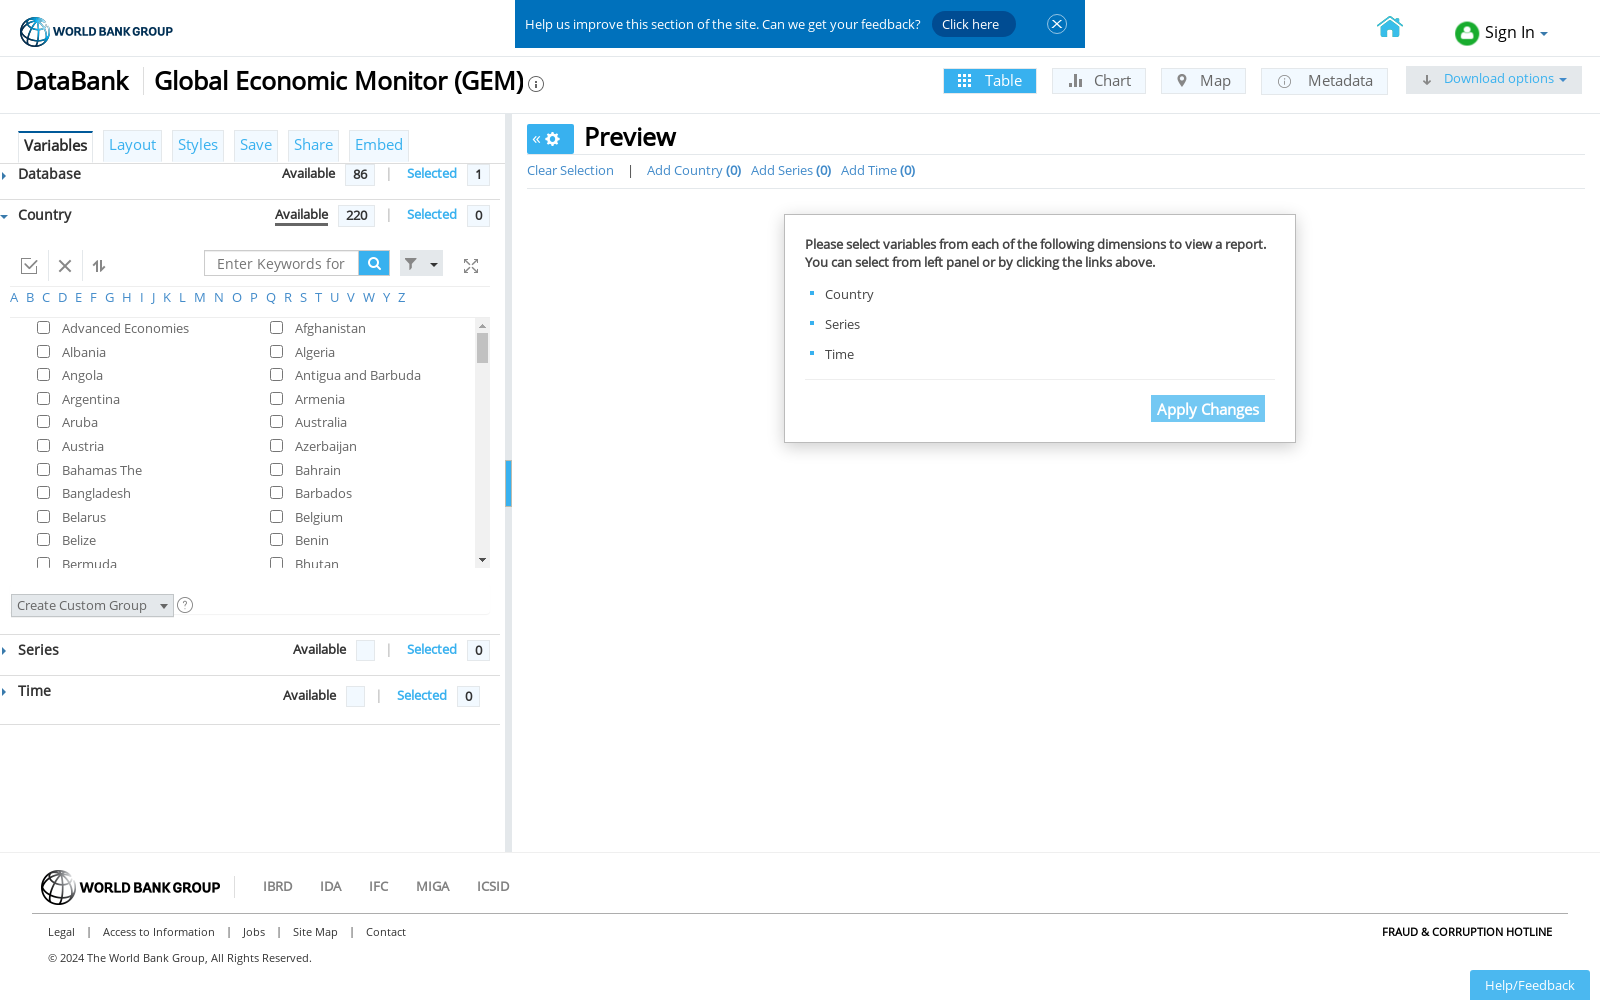This screenshot has height=1000, width=1600.
Task: Select the Belgium checkbox
Action: (276, 516)
